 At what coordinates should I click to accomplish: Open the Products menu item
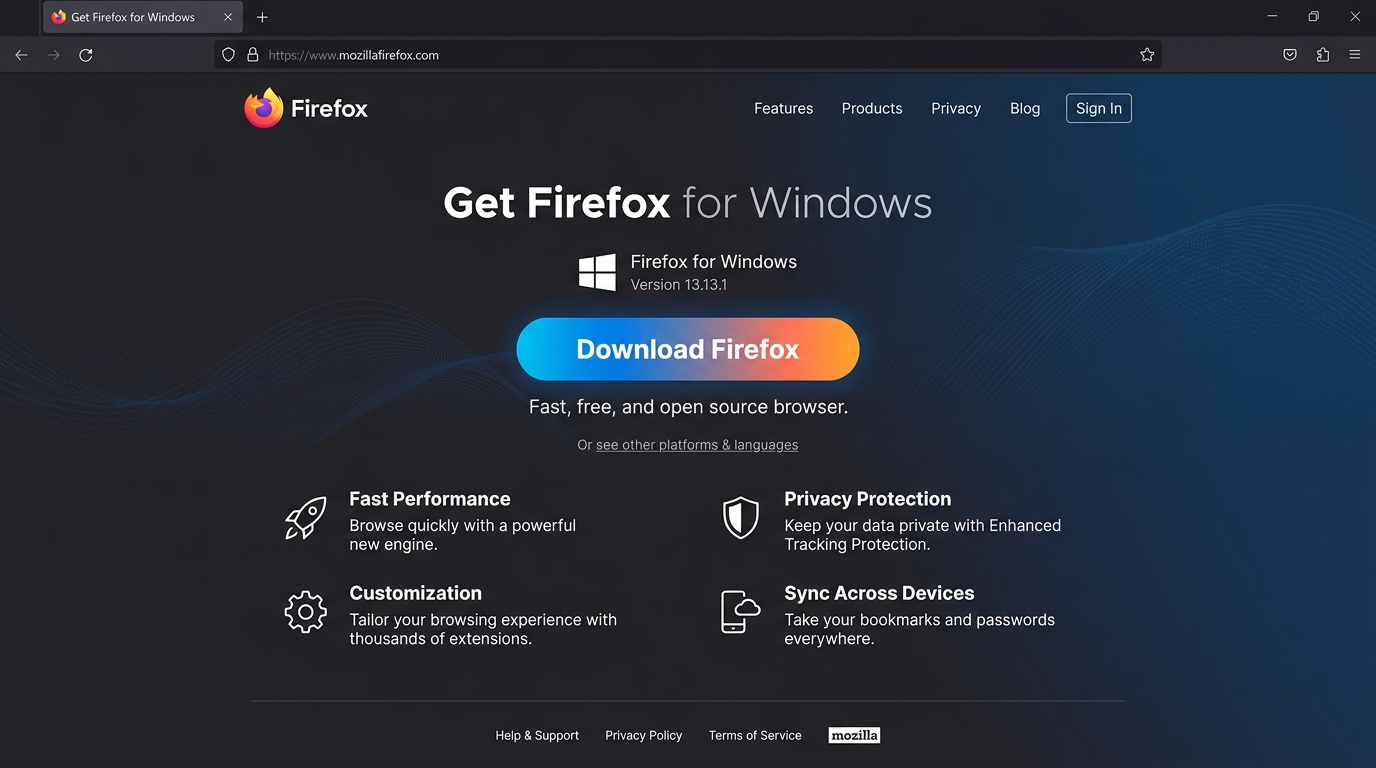coord(872,108)
